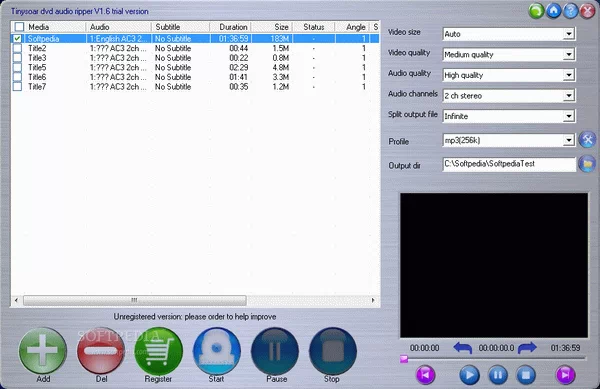Click the preview seek slider handle
This screenshot has width=600, height=389.
click(x=404, y=359)
